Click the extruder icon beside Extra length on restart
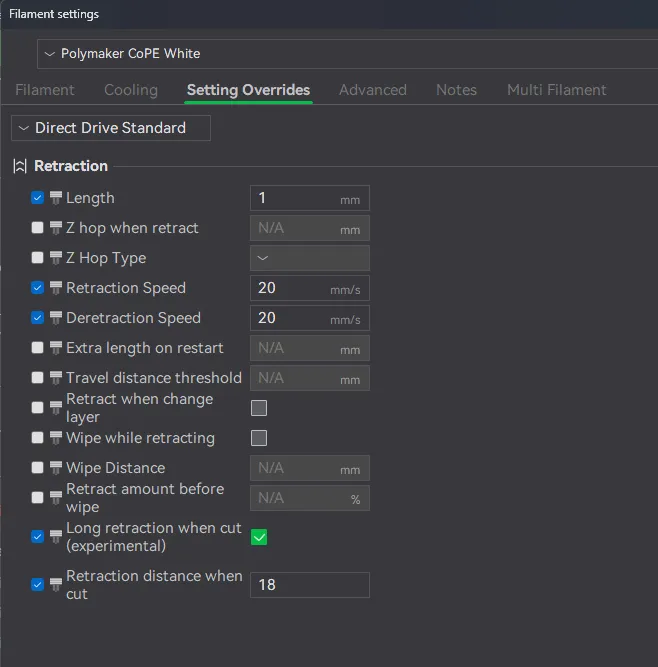The image size is (658, 667). 56,348
